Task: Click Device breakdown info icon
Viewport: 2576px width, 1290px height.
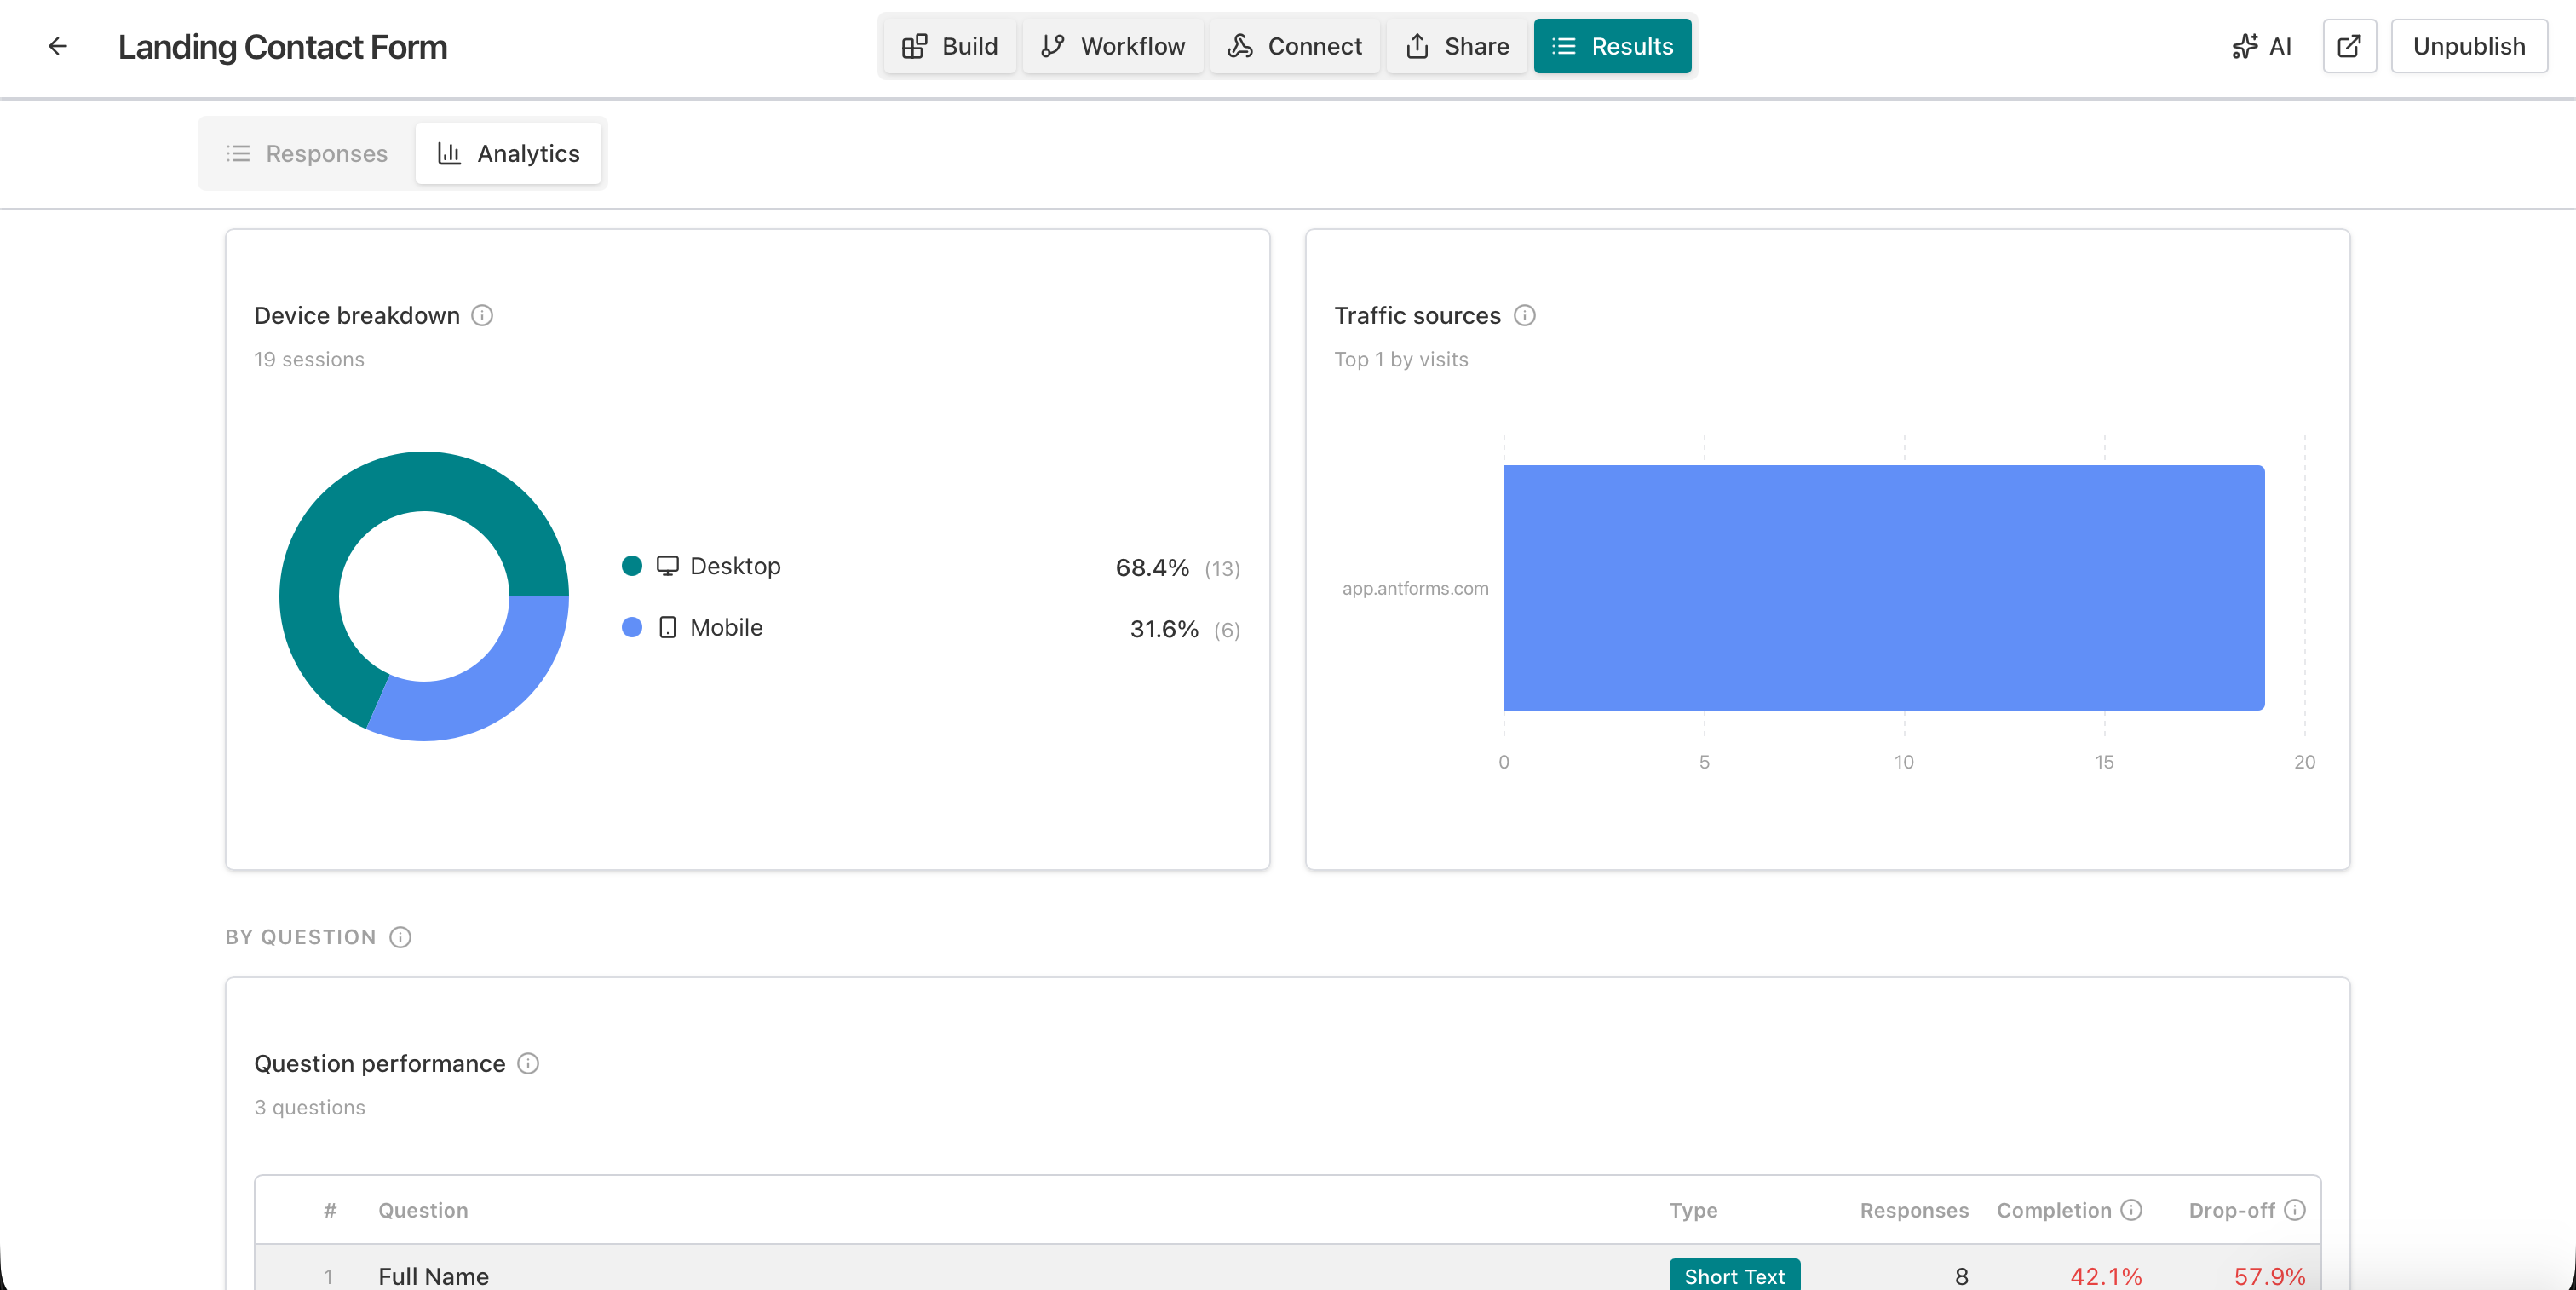Action: [482, 316]
